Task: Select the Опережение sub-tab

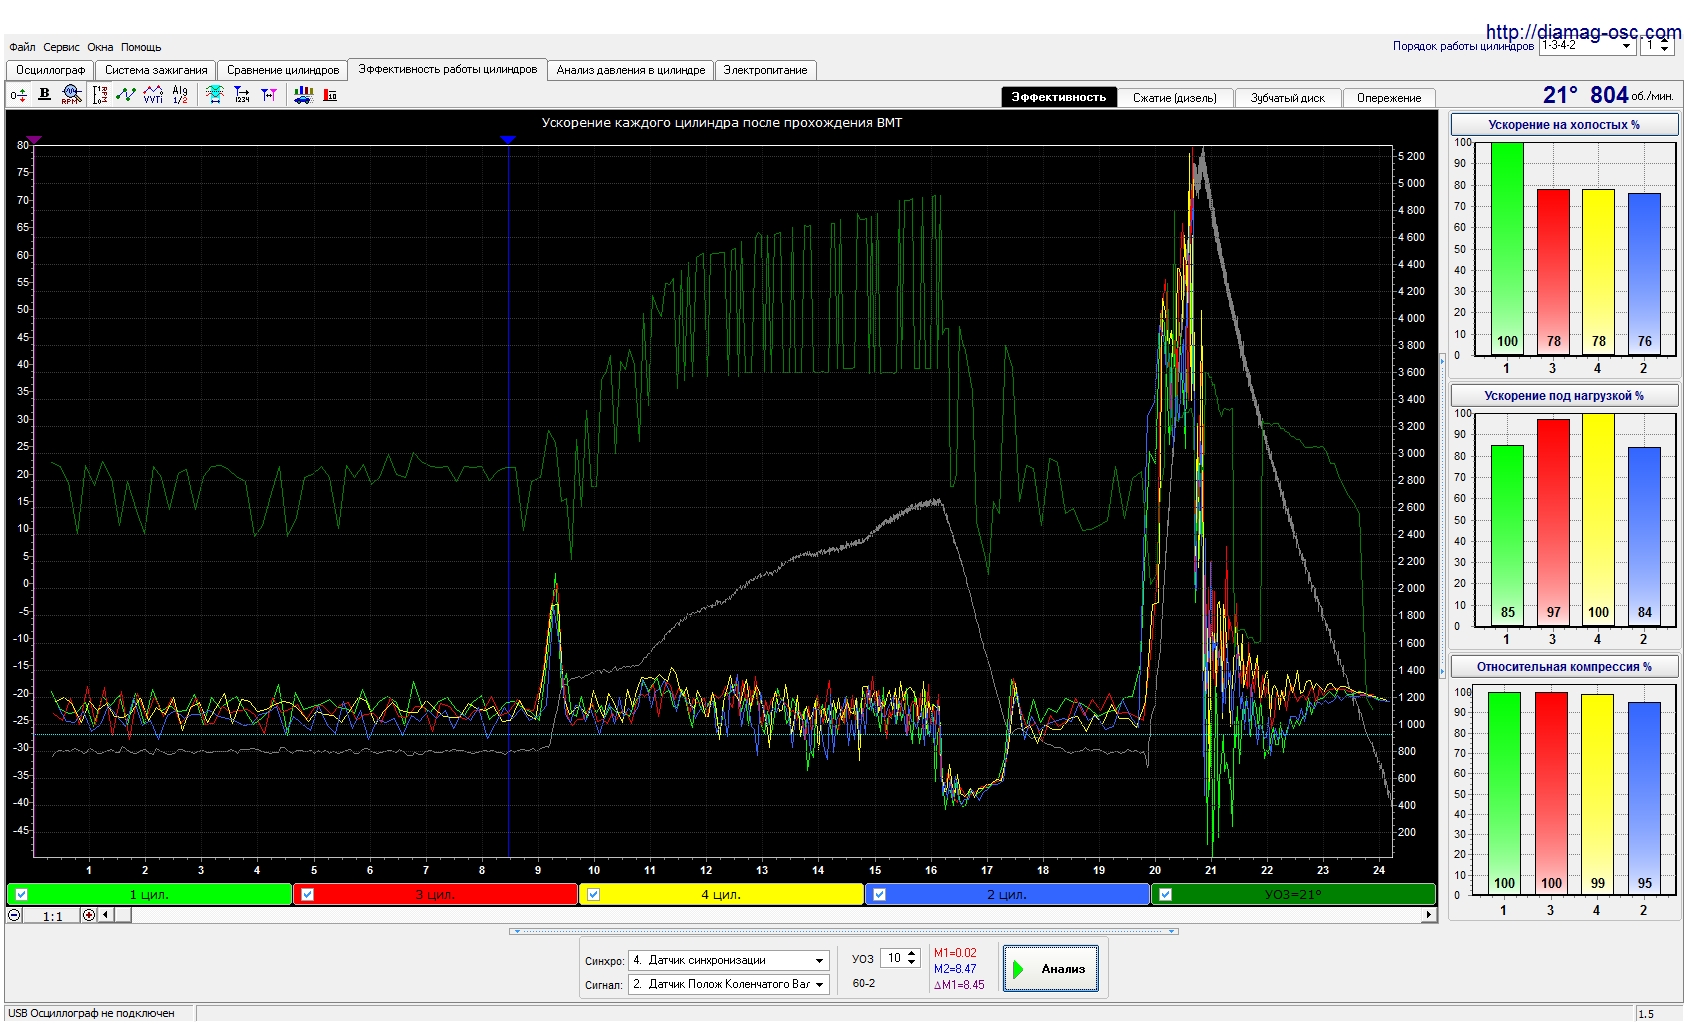Action: click(1389, 98)
